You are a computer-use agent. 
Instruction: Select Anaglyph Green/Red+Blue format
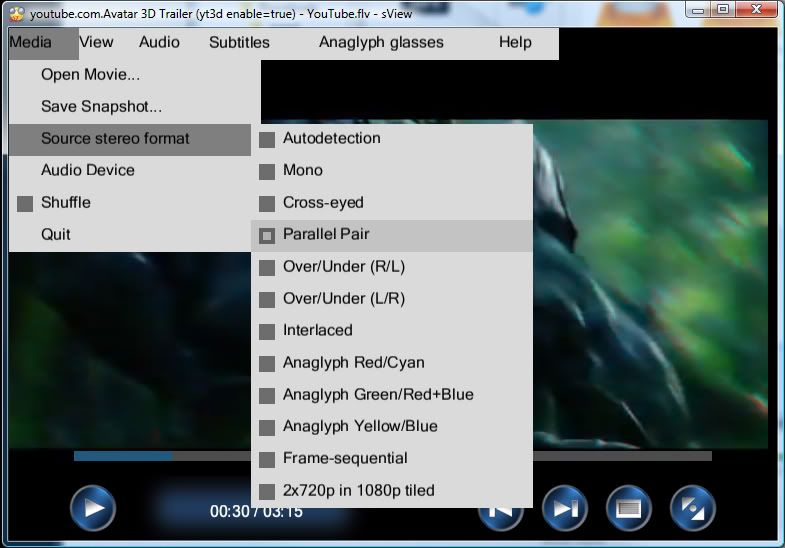click(392, 394)
